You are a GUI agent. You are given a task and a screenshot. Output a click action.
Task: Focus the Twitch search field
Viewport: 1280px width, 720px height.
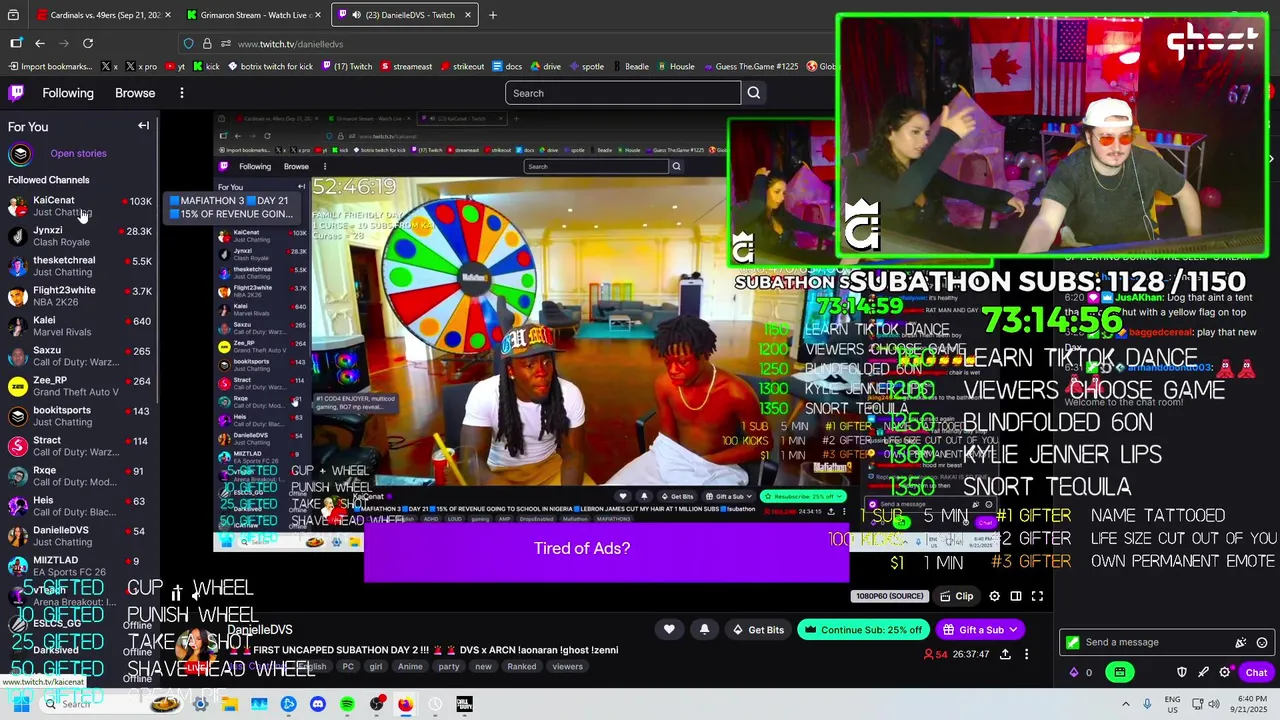[x=623, y=93]
